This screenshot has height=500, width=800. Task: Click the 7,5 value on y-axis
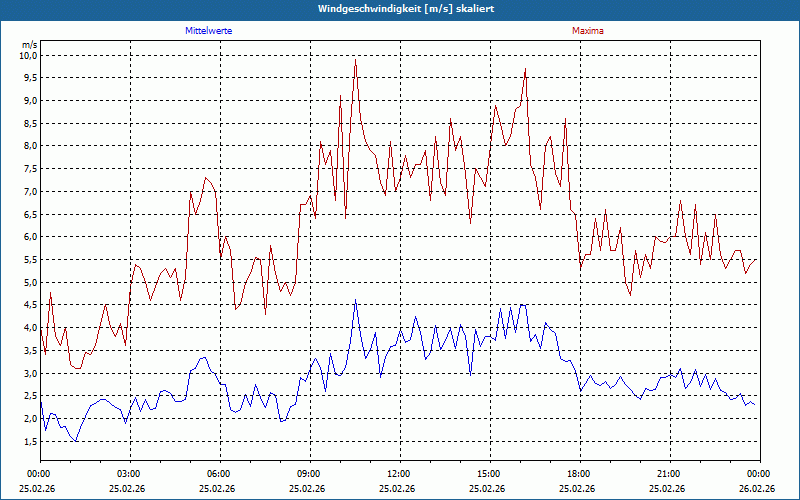coord(30,168)
